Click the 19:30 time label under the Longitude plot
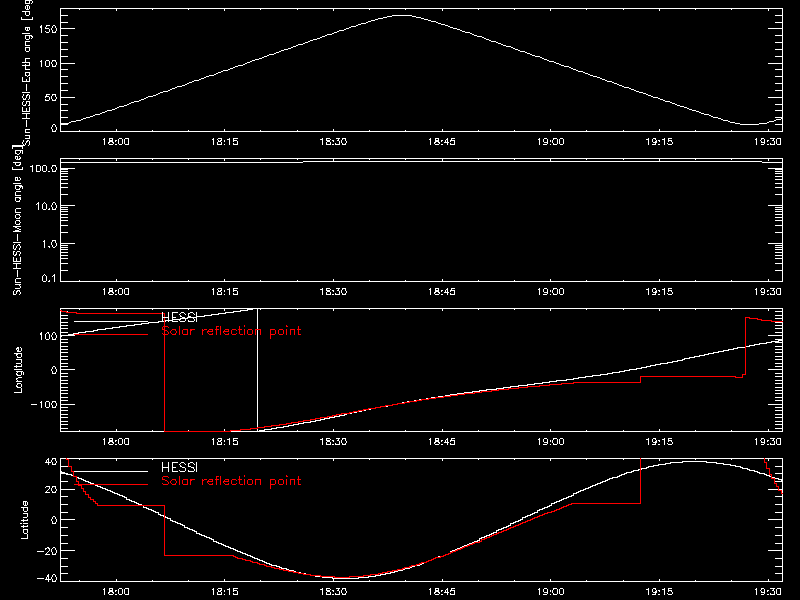 coord(768,442)
